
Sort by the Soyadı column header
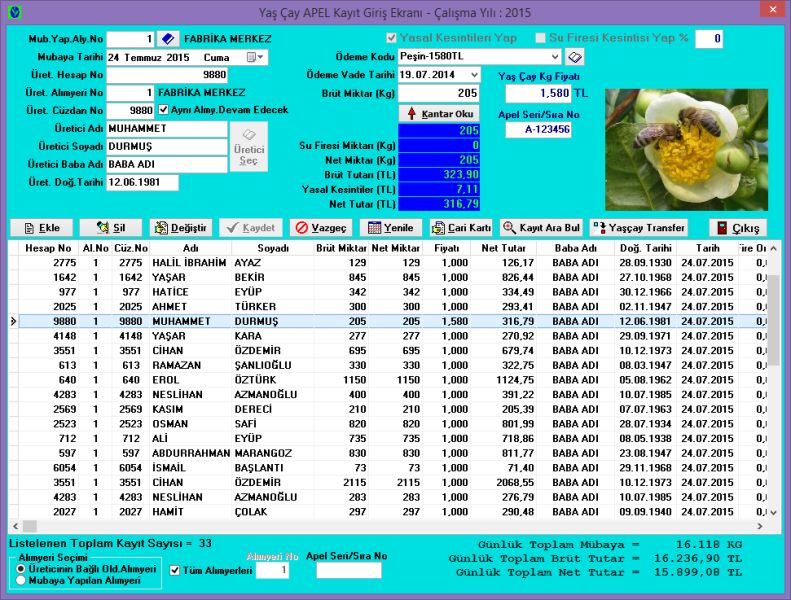[272, 247]
